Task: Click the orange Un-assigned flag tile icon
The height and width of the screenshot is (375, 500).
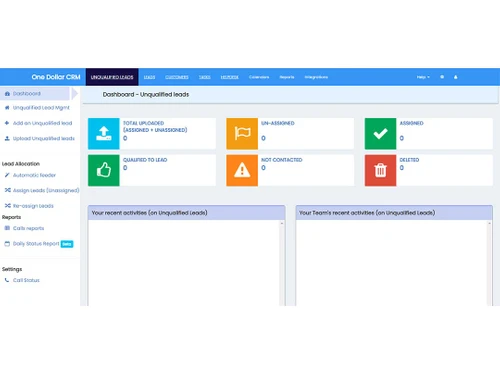Action: 242,133
